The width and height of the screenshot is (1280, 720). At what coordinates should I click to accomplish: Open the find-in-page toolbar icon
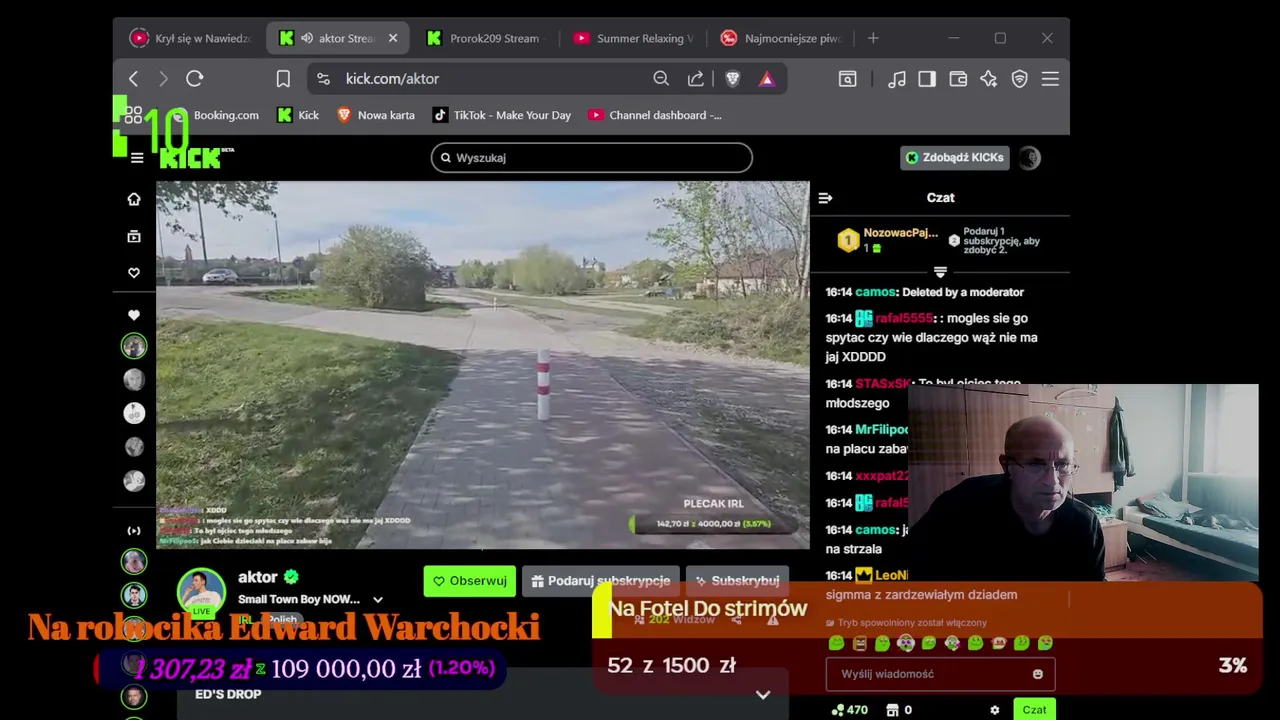(x=848, y=78)
